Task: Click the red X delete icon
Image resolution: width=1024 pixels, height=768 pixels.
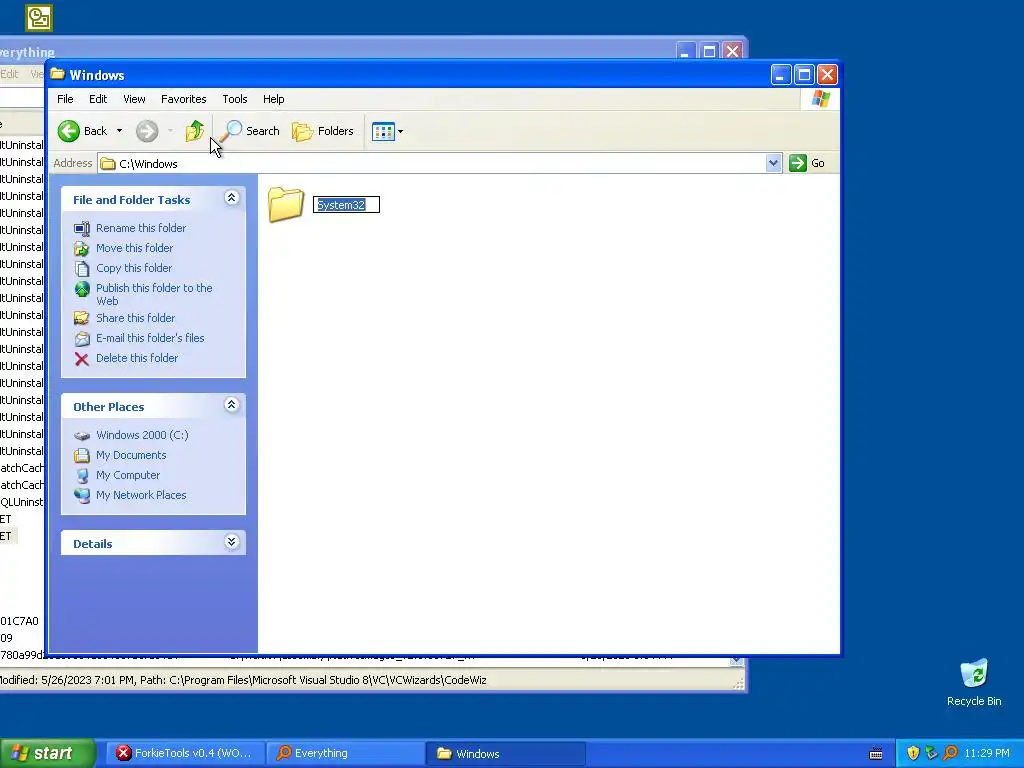Action: point(82,359)
